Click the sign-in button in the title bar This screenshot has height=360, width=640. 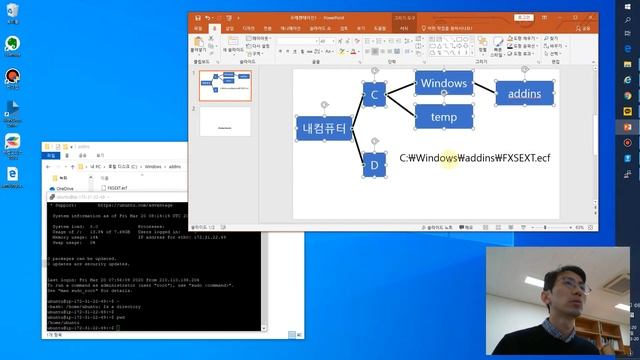click(524, 18)
